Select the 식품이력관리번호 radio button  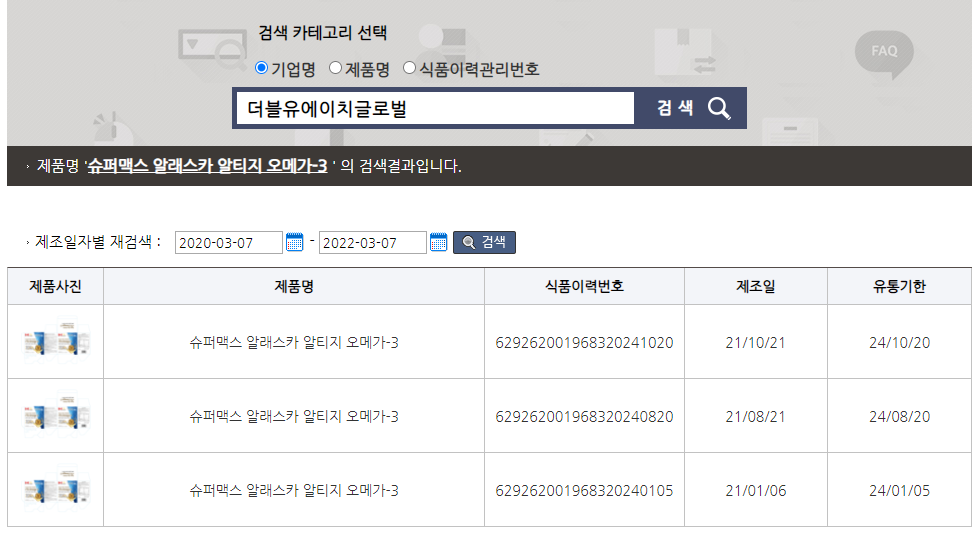click(409, 68)
